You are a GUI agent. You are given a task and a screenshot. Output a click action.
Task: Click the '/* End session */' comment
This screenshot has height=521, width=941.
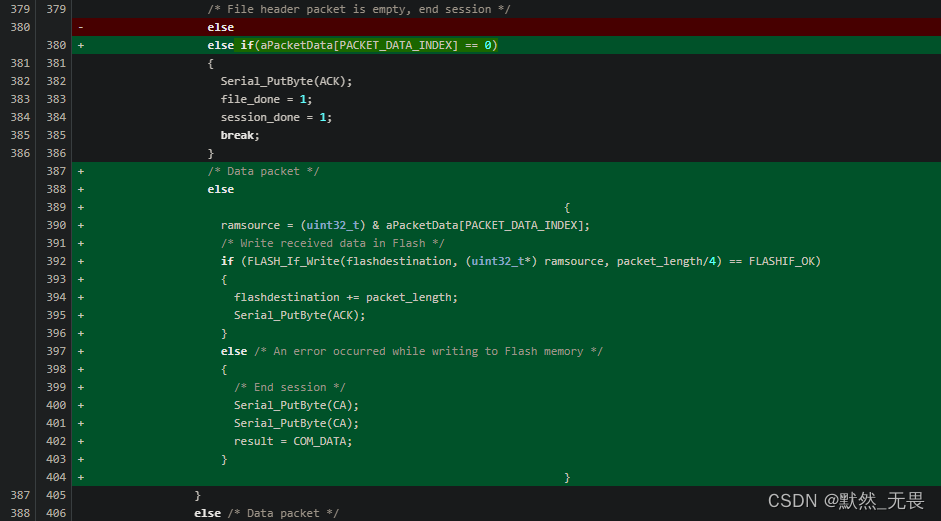pyautogui.click(x=290, y=387)
